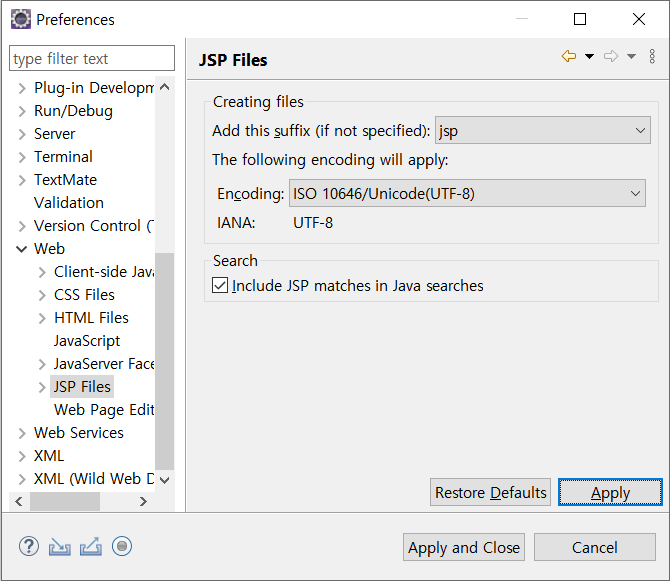Click the tree scroll down arrow
The height and width of the screenshot is (581, 670).
pos(165,480)
